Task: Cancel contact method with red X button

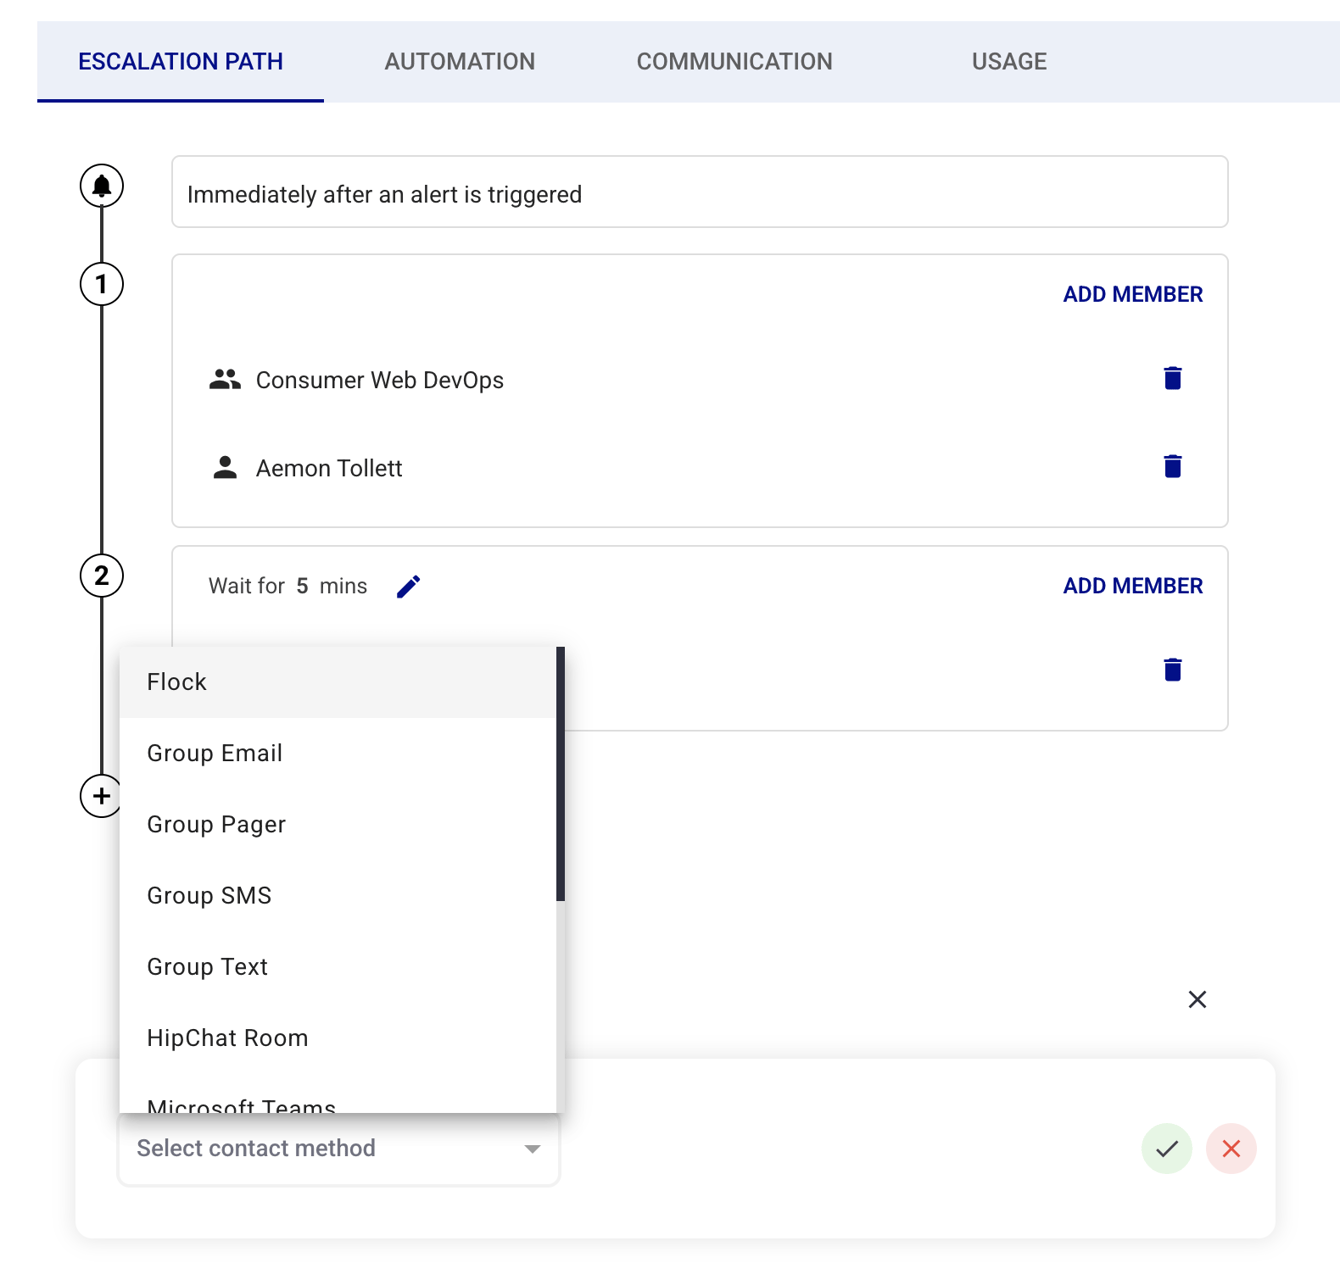Action: pos(1230,1148)
